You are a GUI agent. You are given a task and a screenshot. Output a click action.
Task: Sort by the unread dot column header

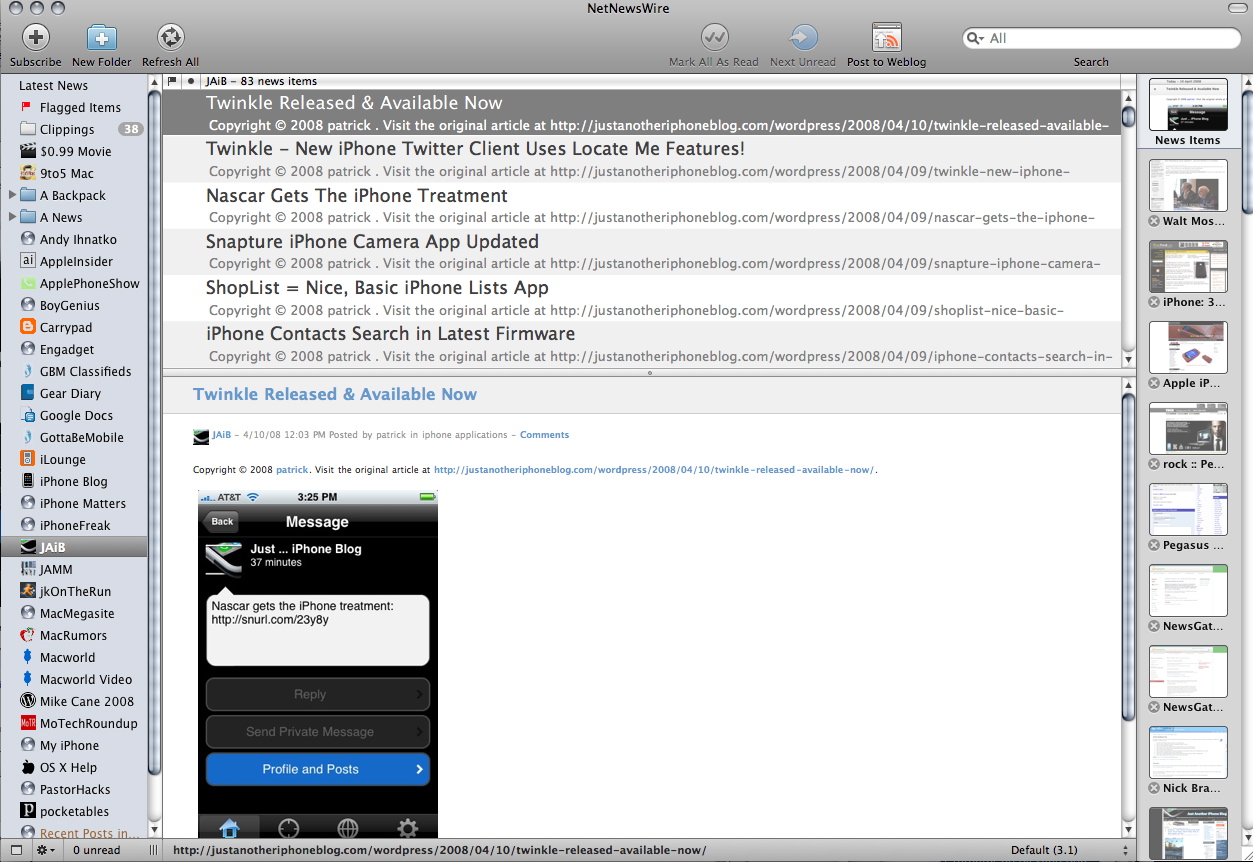coord(190,81)
